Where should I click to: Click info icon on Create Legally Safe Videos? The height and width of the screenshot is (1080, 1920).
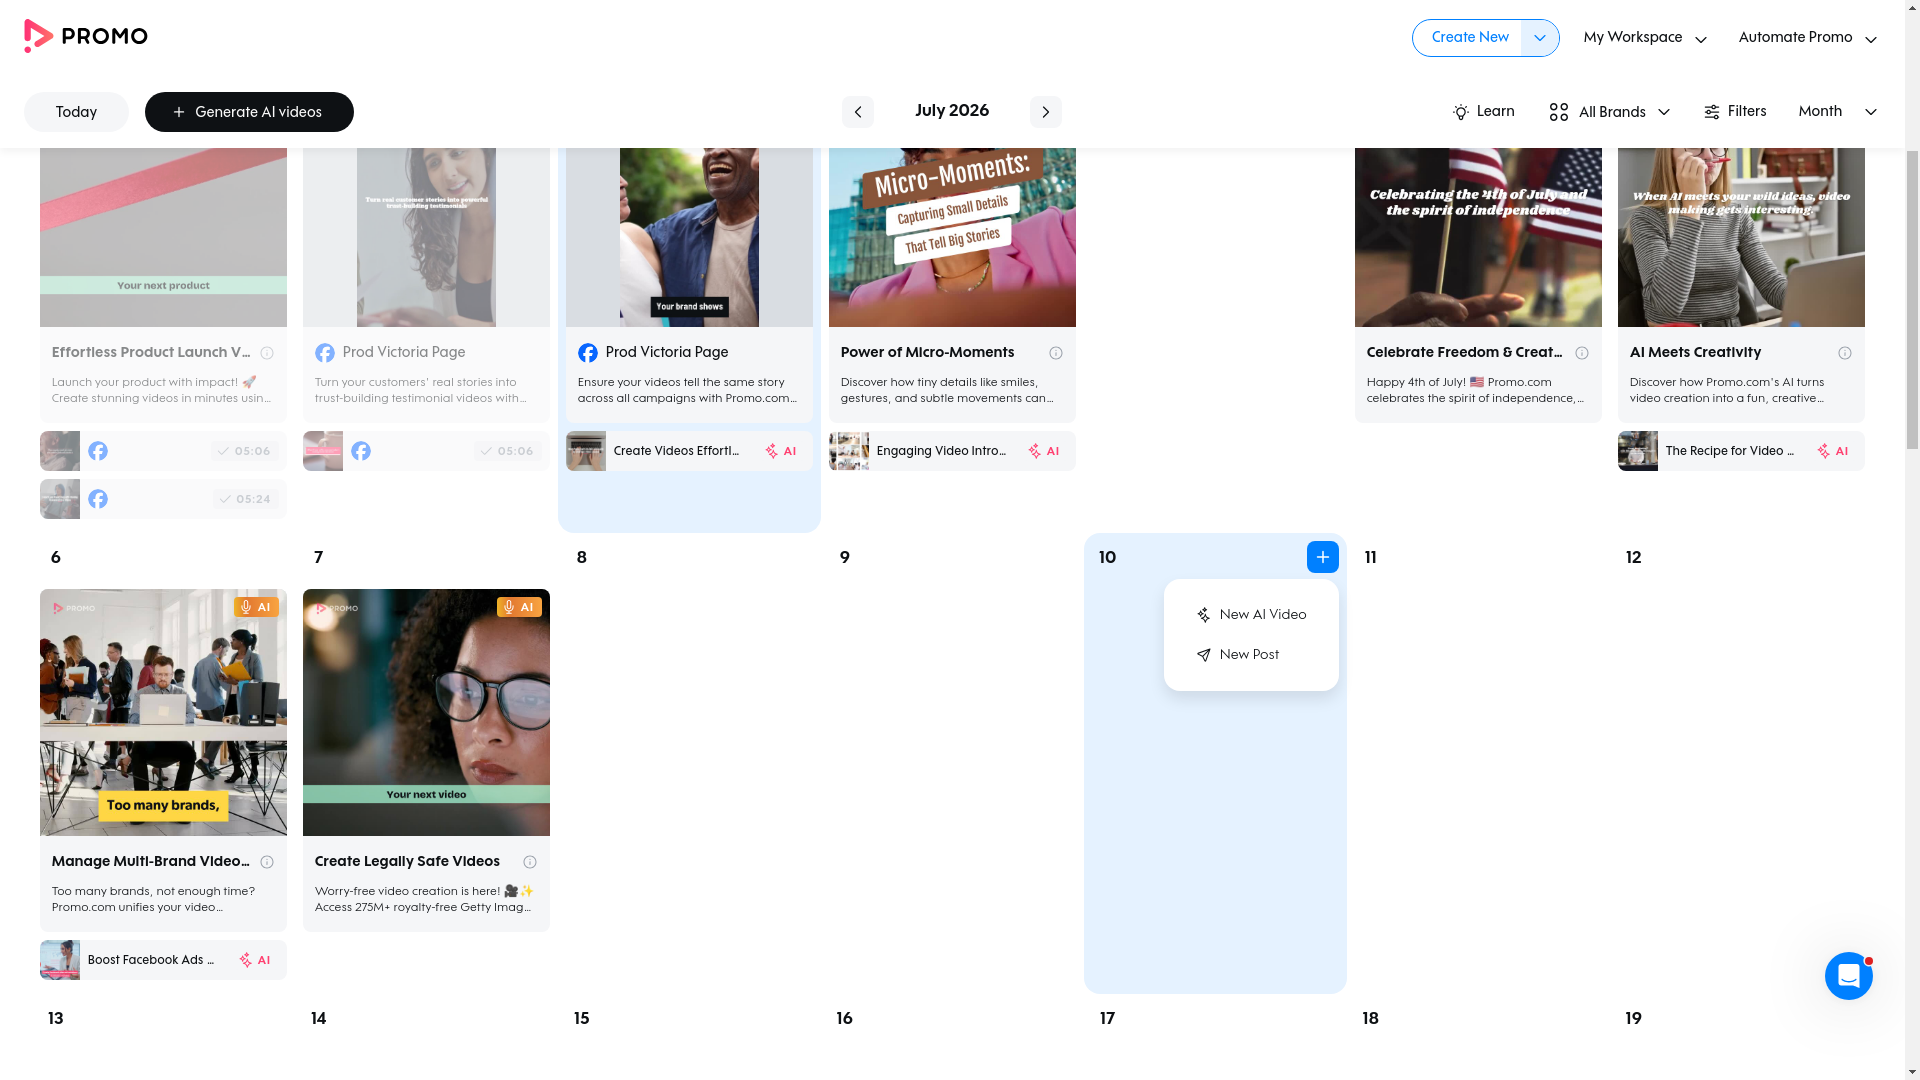pos(529,862)
